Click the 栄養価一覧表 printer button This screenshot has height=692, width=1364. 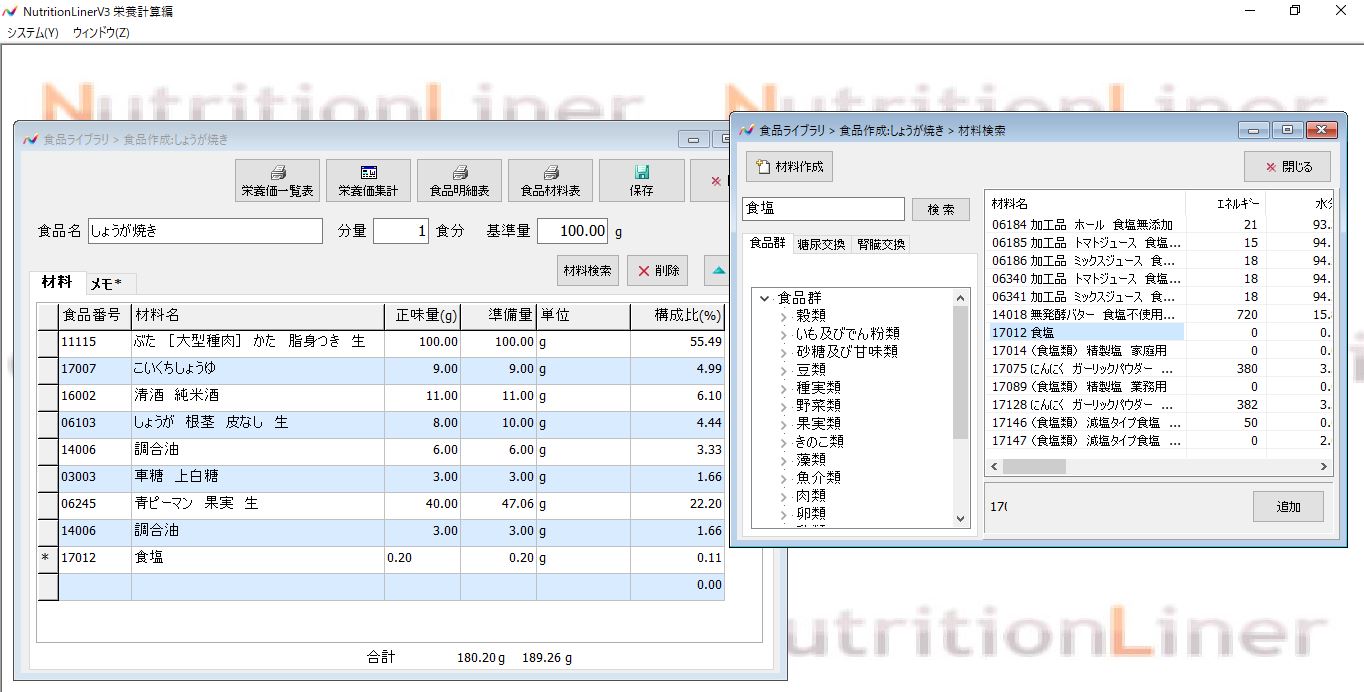277,180
